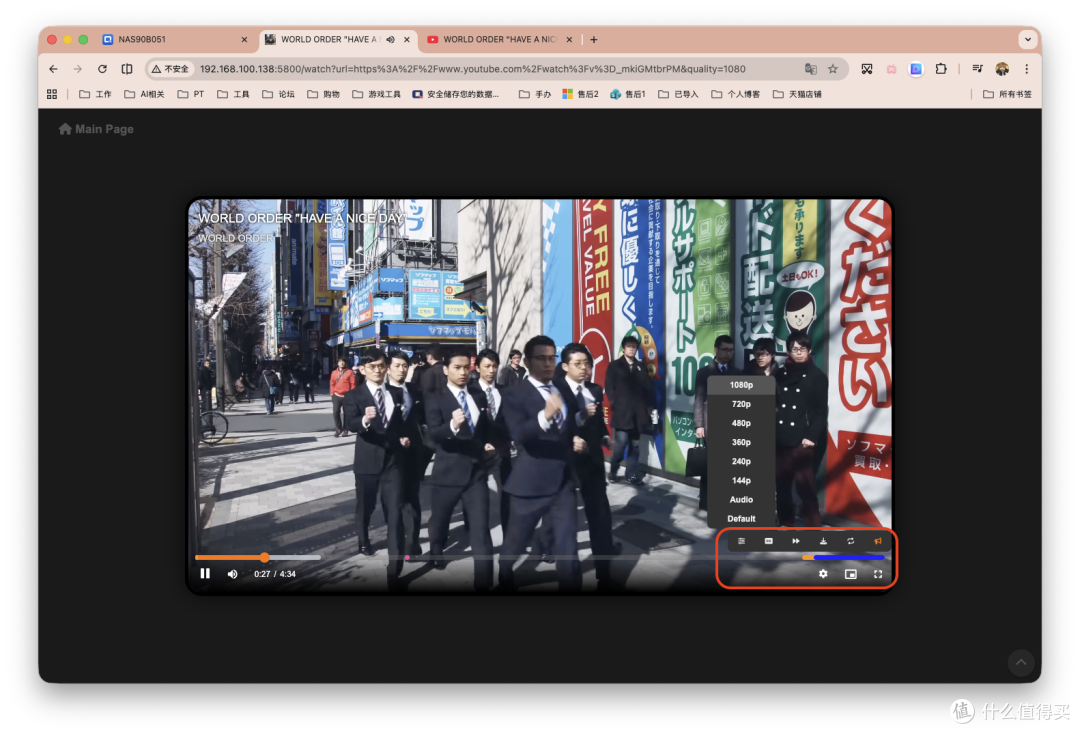Open Chrome three-dot menu
The width and height of the screenshot is (1080, 734).
tap(1026, 69)
